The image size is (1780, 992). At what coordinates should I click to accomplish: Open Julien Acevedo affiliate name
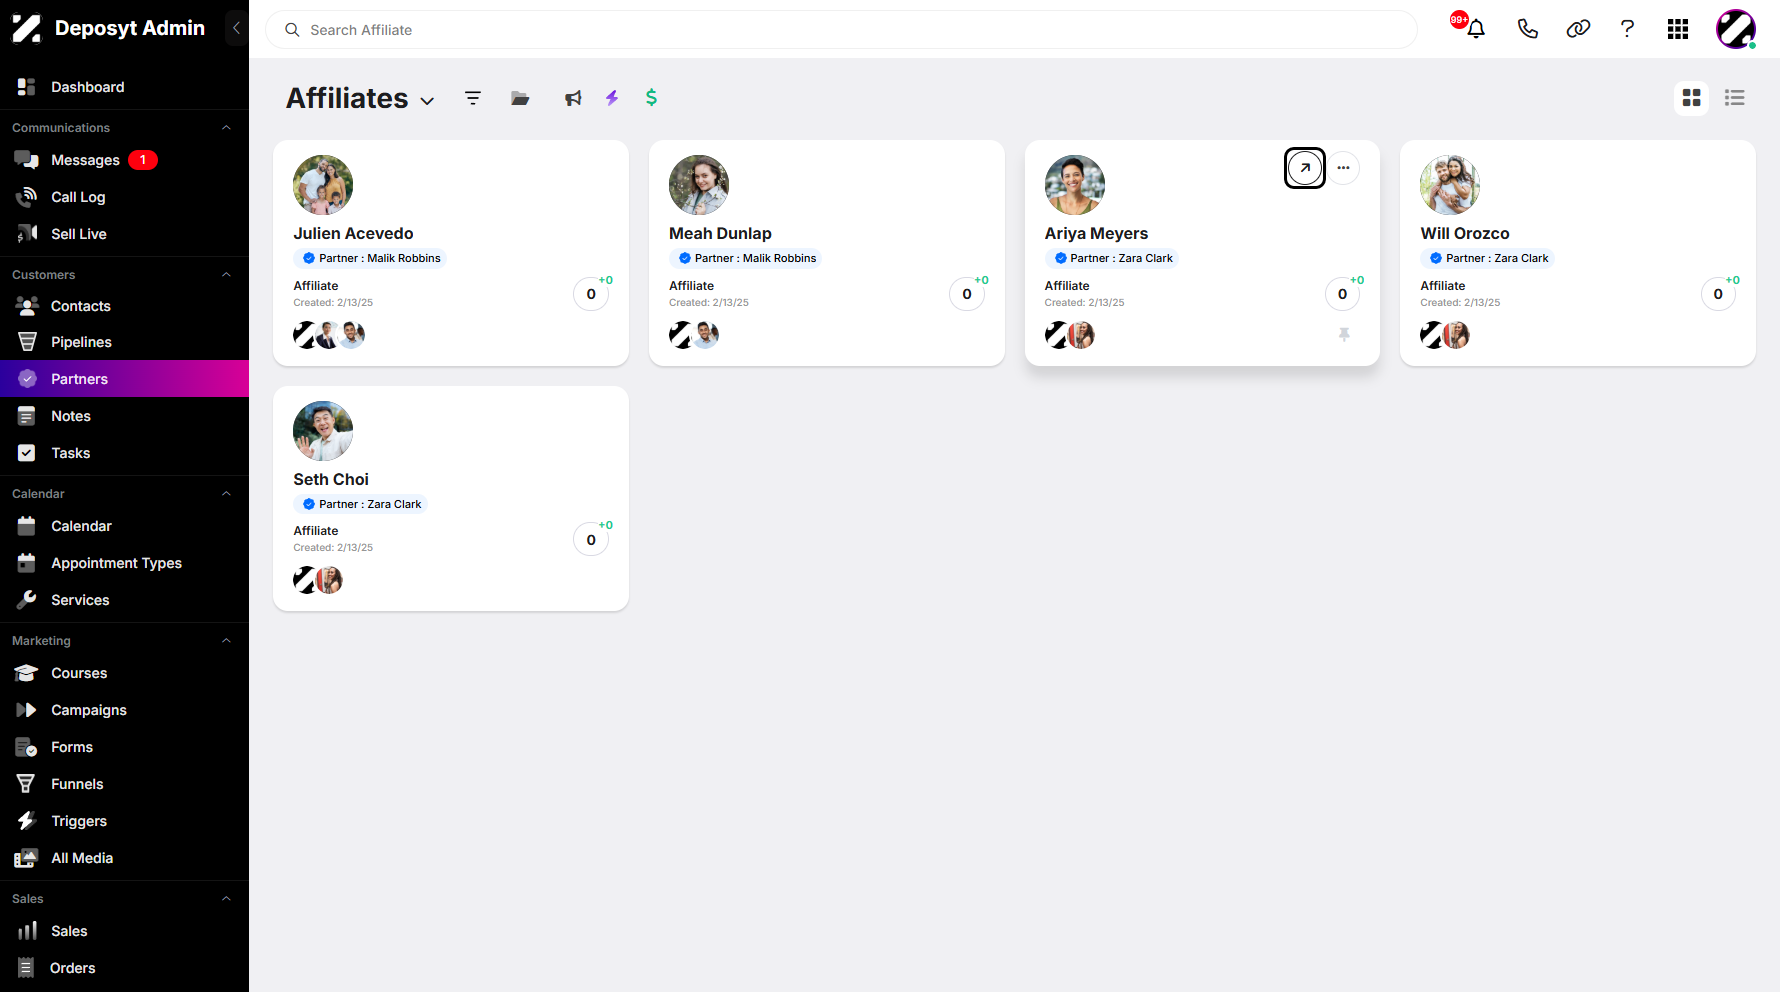pyautogui.click(x=353, y=233)
